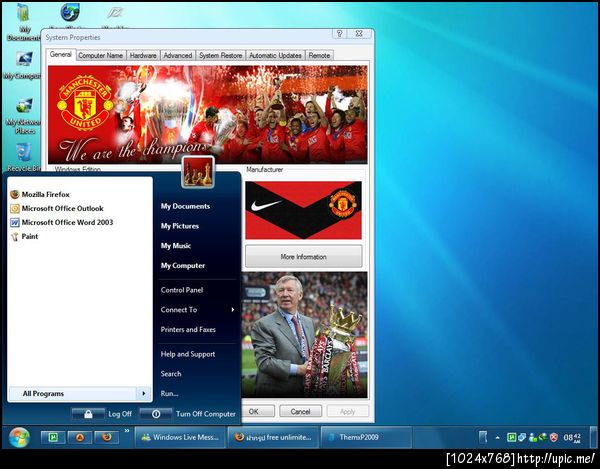The width and height of the screenshot is (600, 469).
Task: Click the Nike Manchester United manufacturer logo
Action: 303,210
